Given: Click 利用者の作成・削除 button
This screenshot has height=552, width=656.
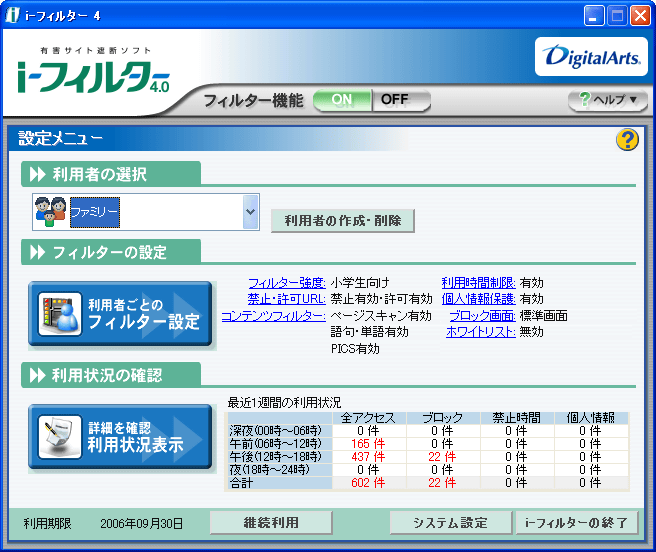Looking at the screenshot, I should 343,221.
